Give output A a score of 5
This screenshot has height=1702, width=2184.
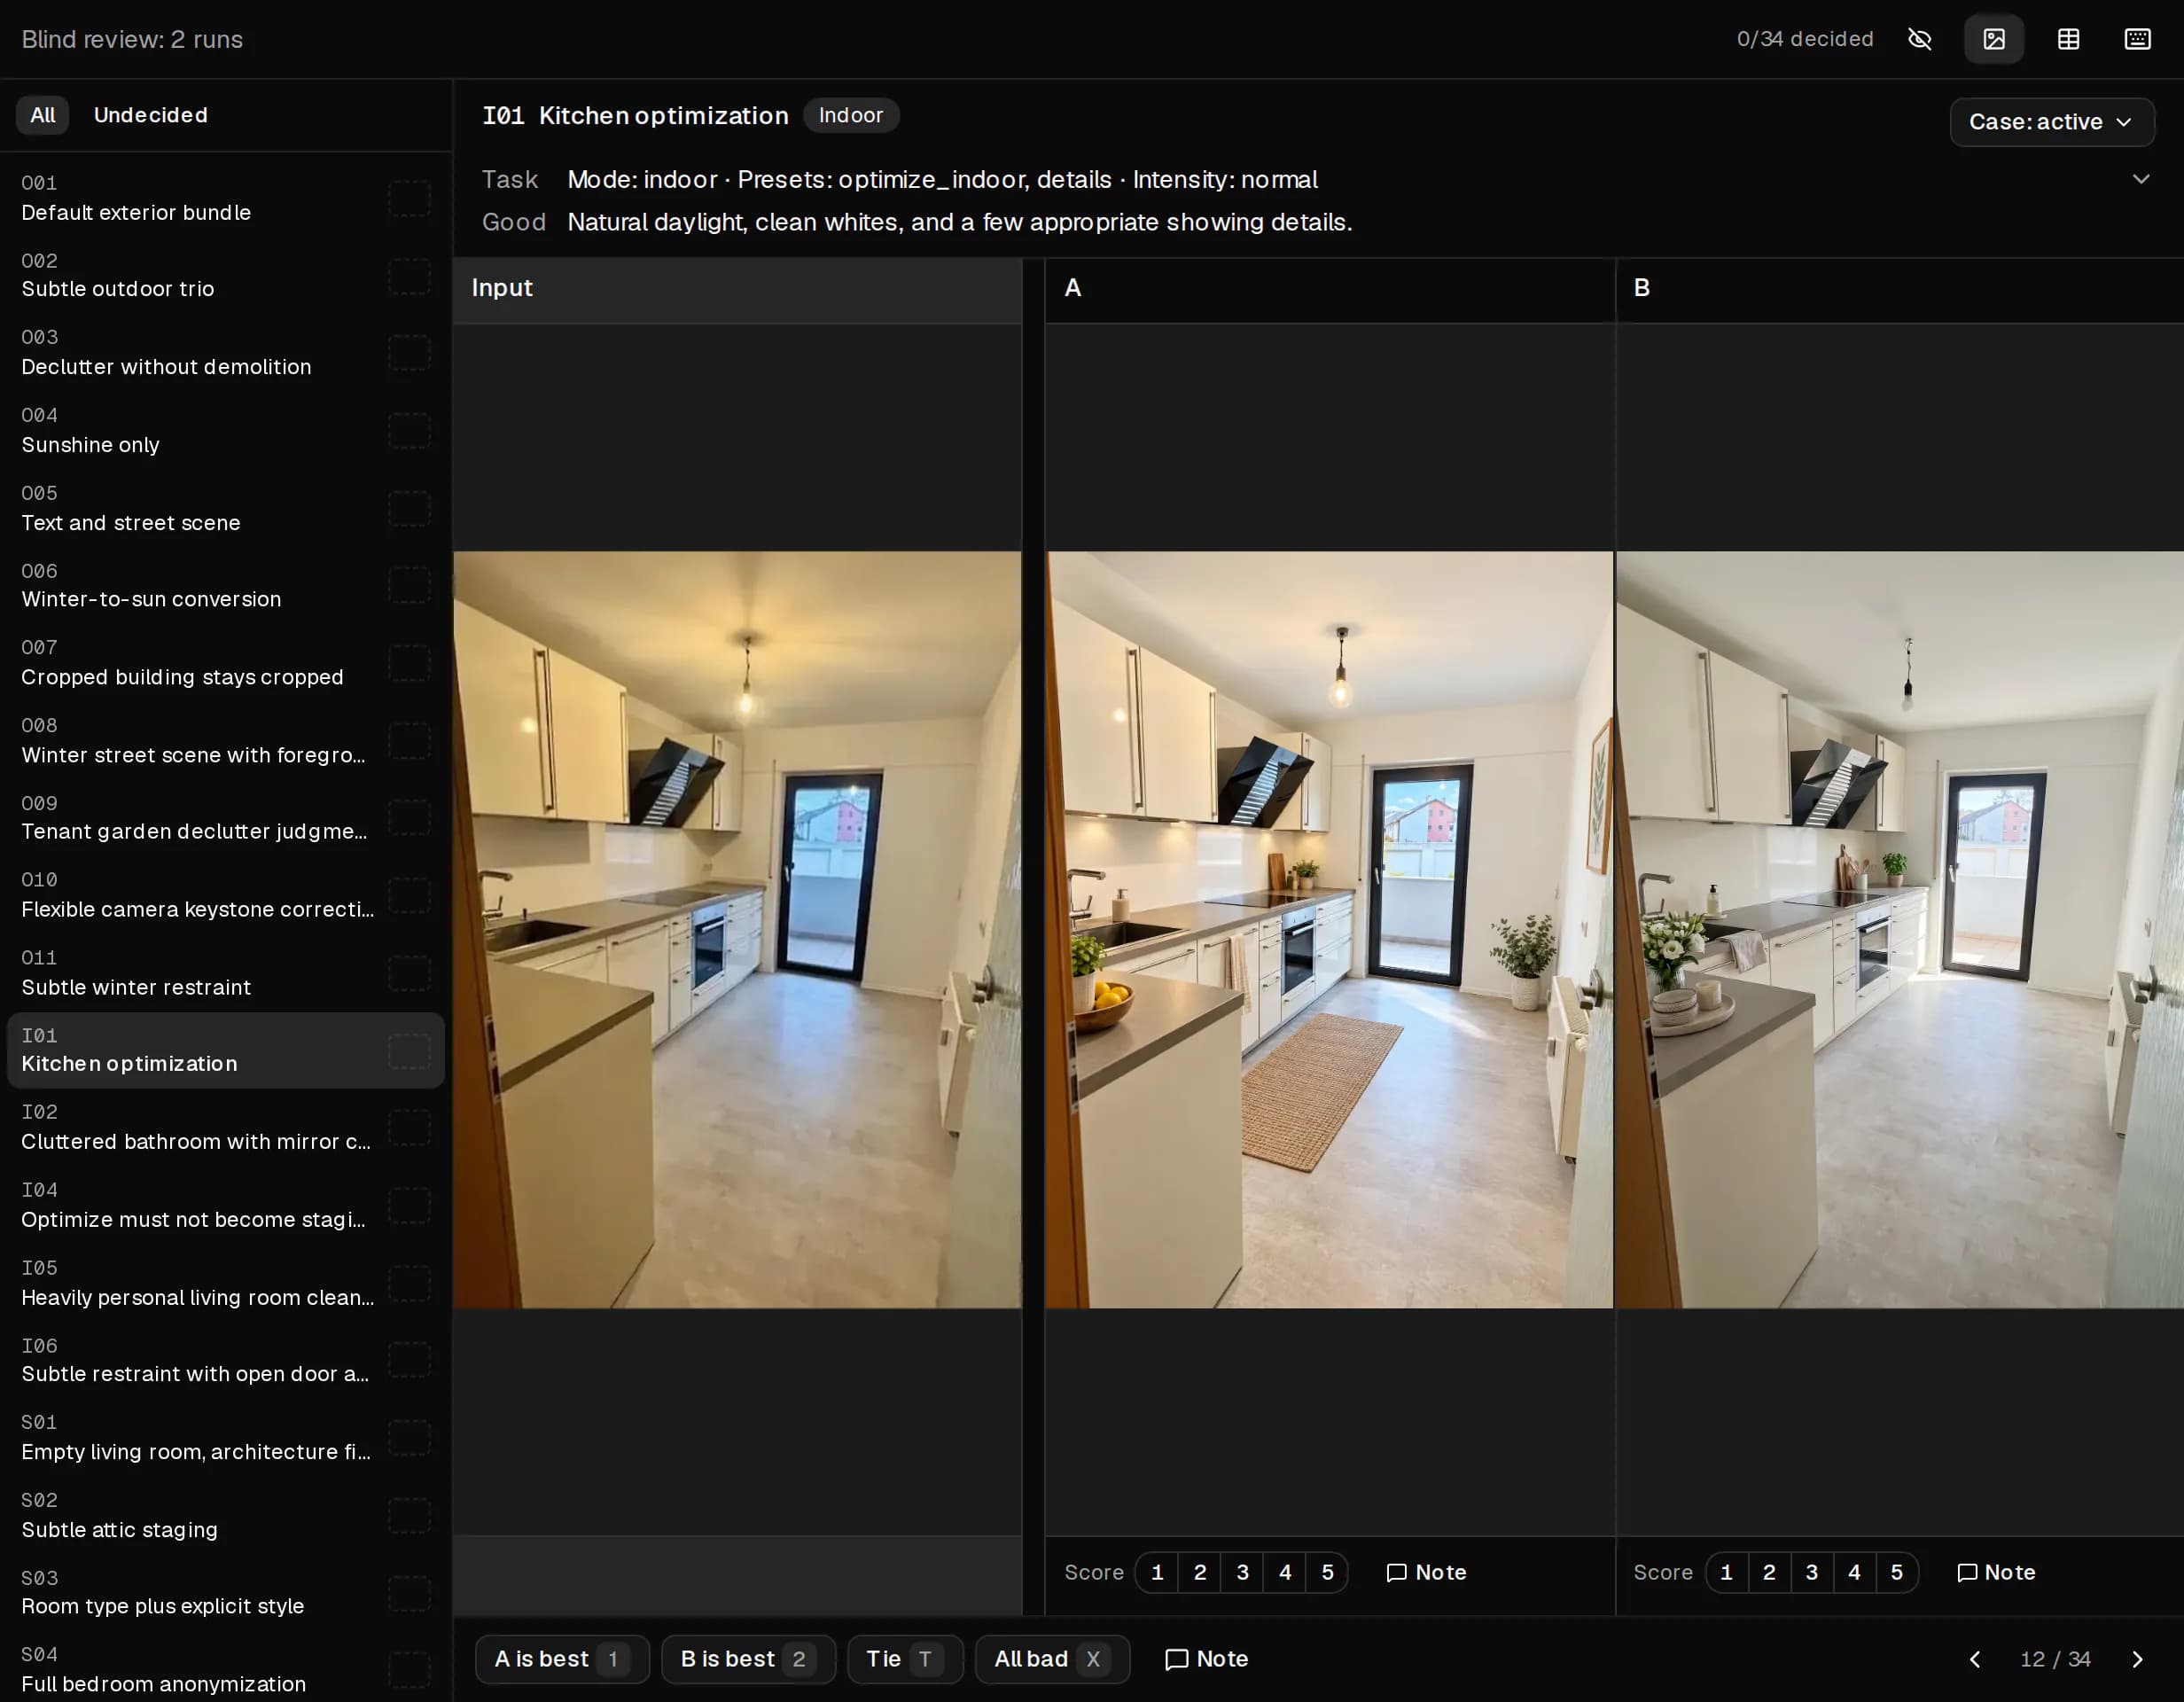coord(1327,1572)
